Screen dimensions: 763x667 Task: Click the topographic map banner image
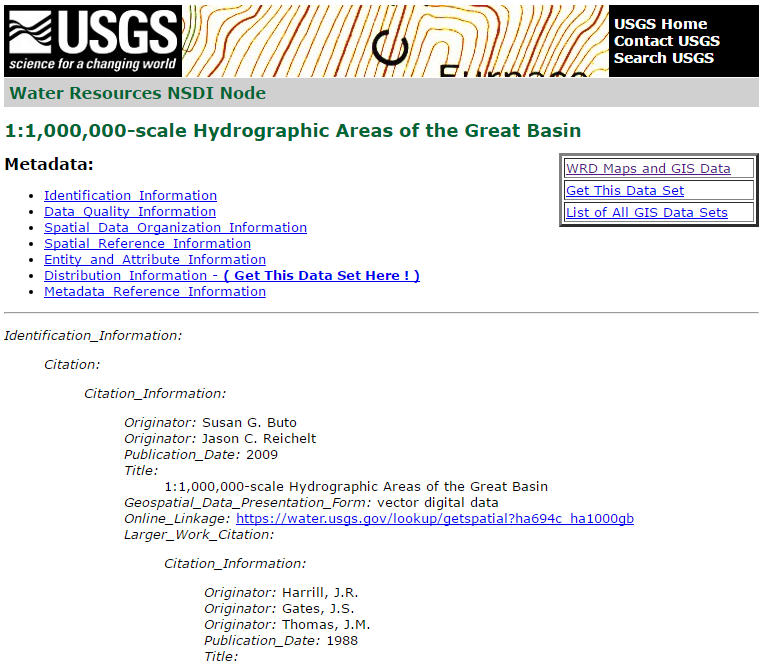(395, 41)
